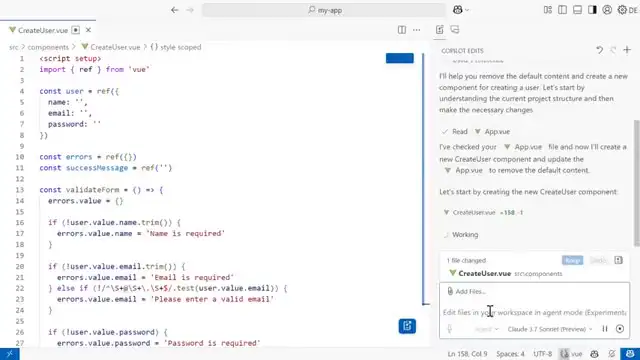Image resolution: width=640 pixels, height=360 pixels.
Task: Click the editor minimap highlight block
Action: coord(400,58)
